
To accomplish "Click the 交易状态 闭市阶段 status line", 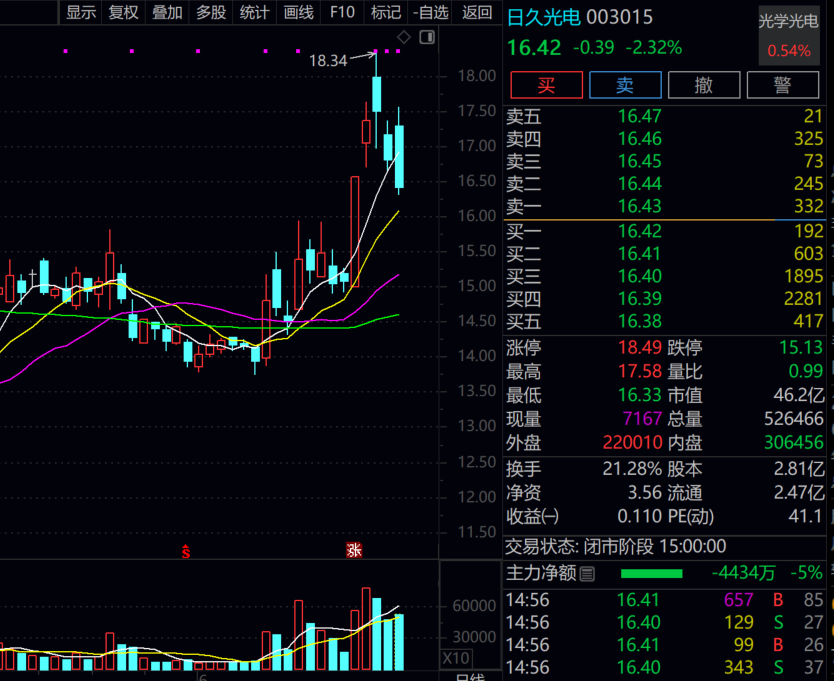I will click(x=615, y=546).
